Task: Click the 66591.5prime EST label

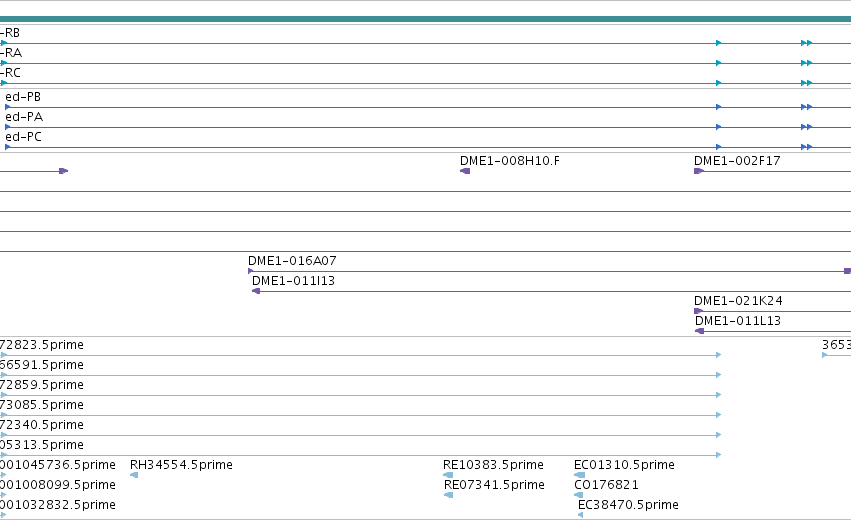Action: pyautogui.click(x=42, y=365)
